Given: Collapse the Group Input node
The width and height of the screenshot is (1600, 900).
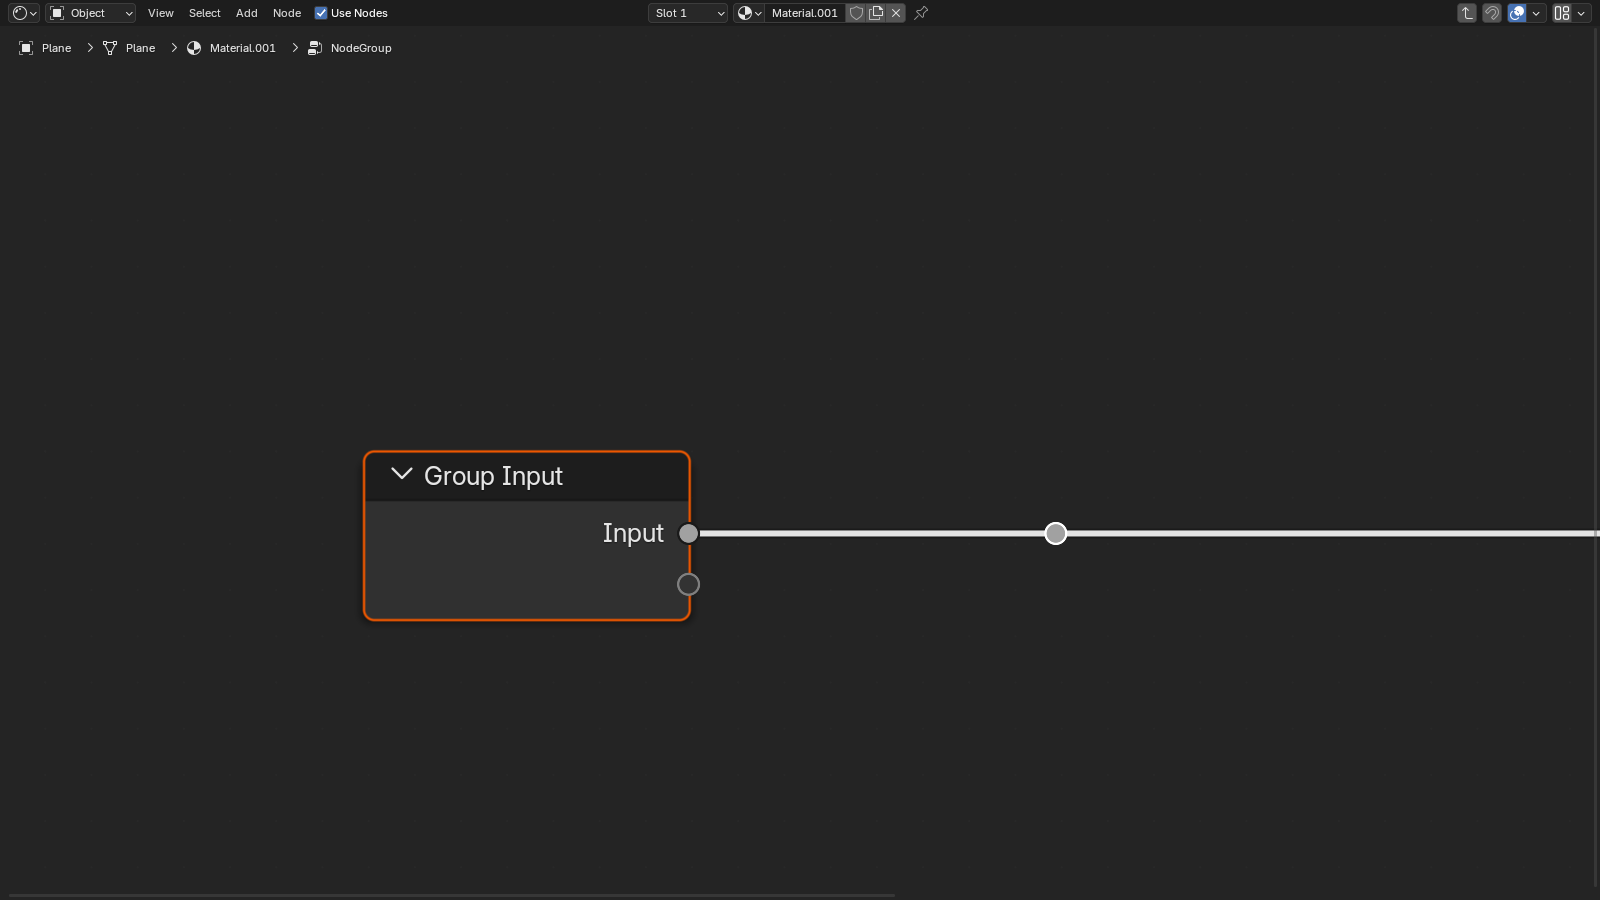Looking at the screenshot, I should click(x=402, y=475).
